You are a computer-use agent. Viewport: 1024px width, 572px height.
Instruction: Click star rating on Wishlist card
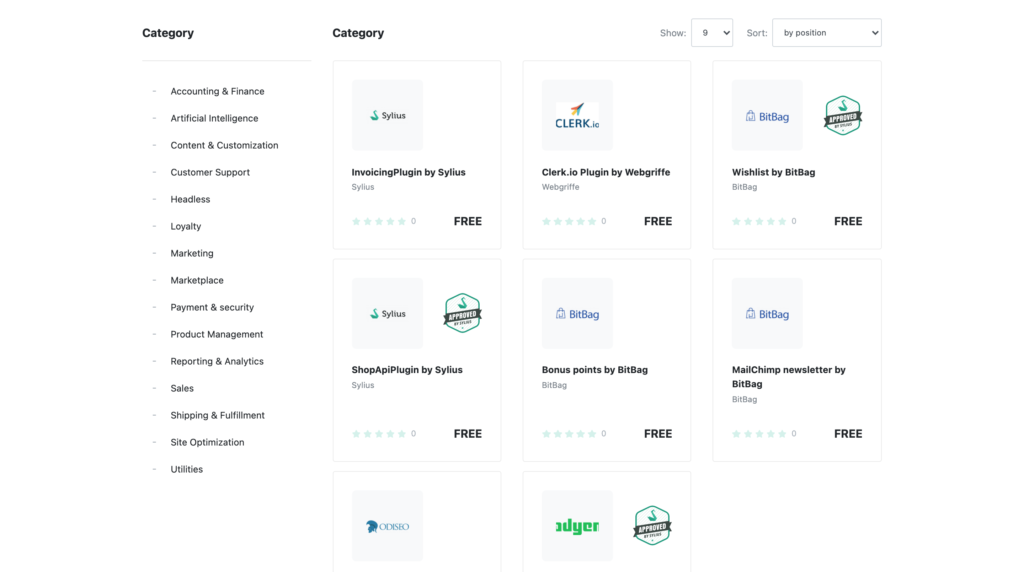[759, 221]
